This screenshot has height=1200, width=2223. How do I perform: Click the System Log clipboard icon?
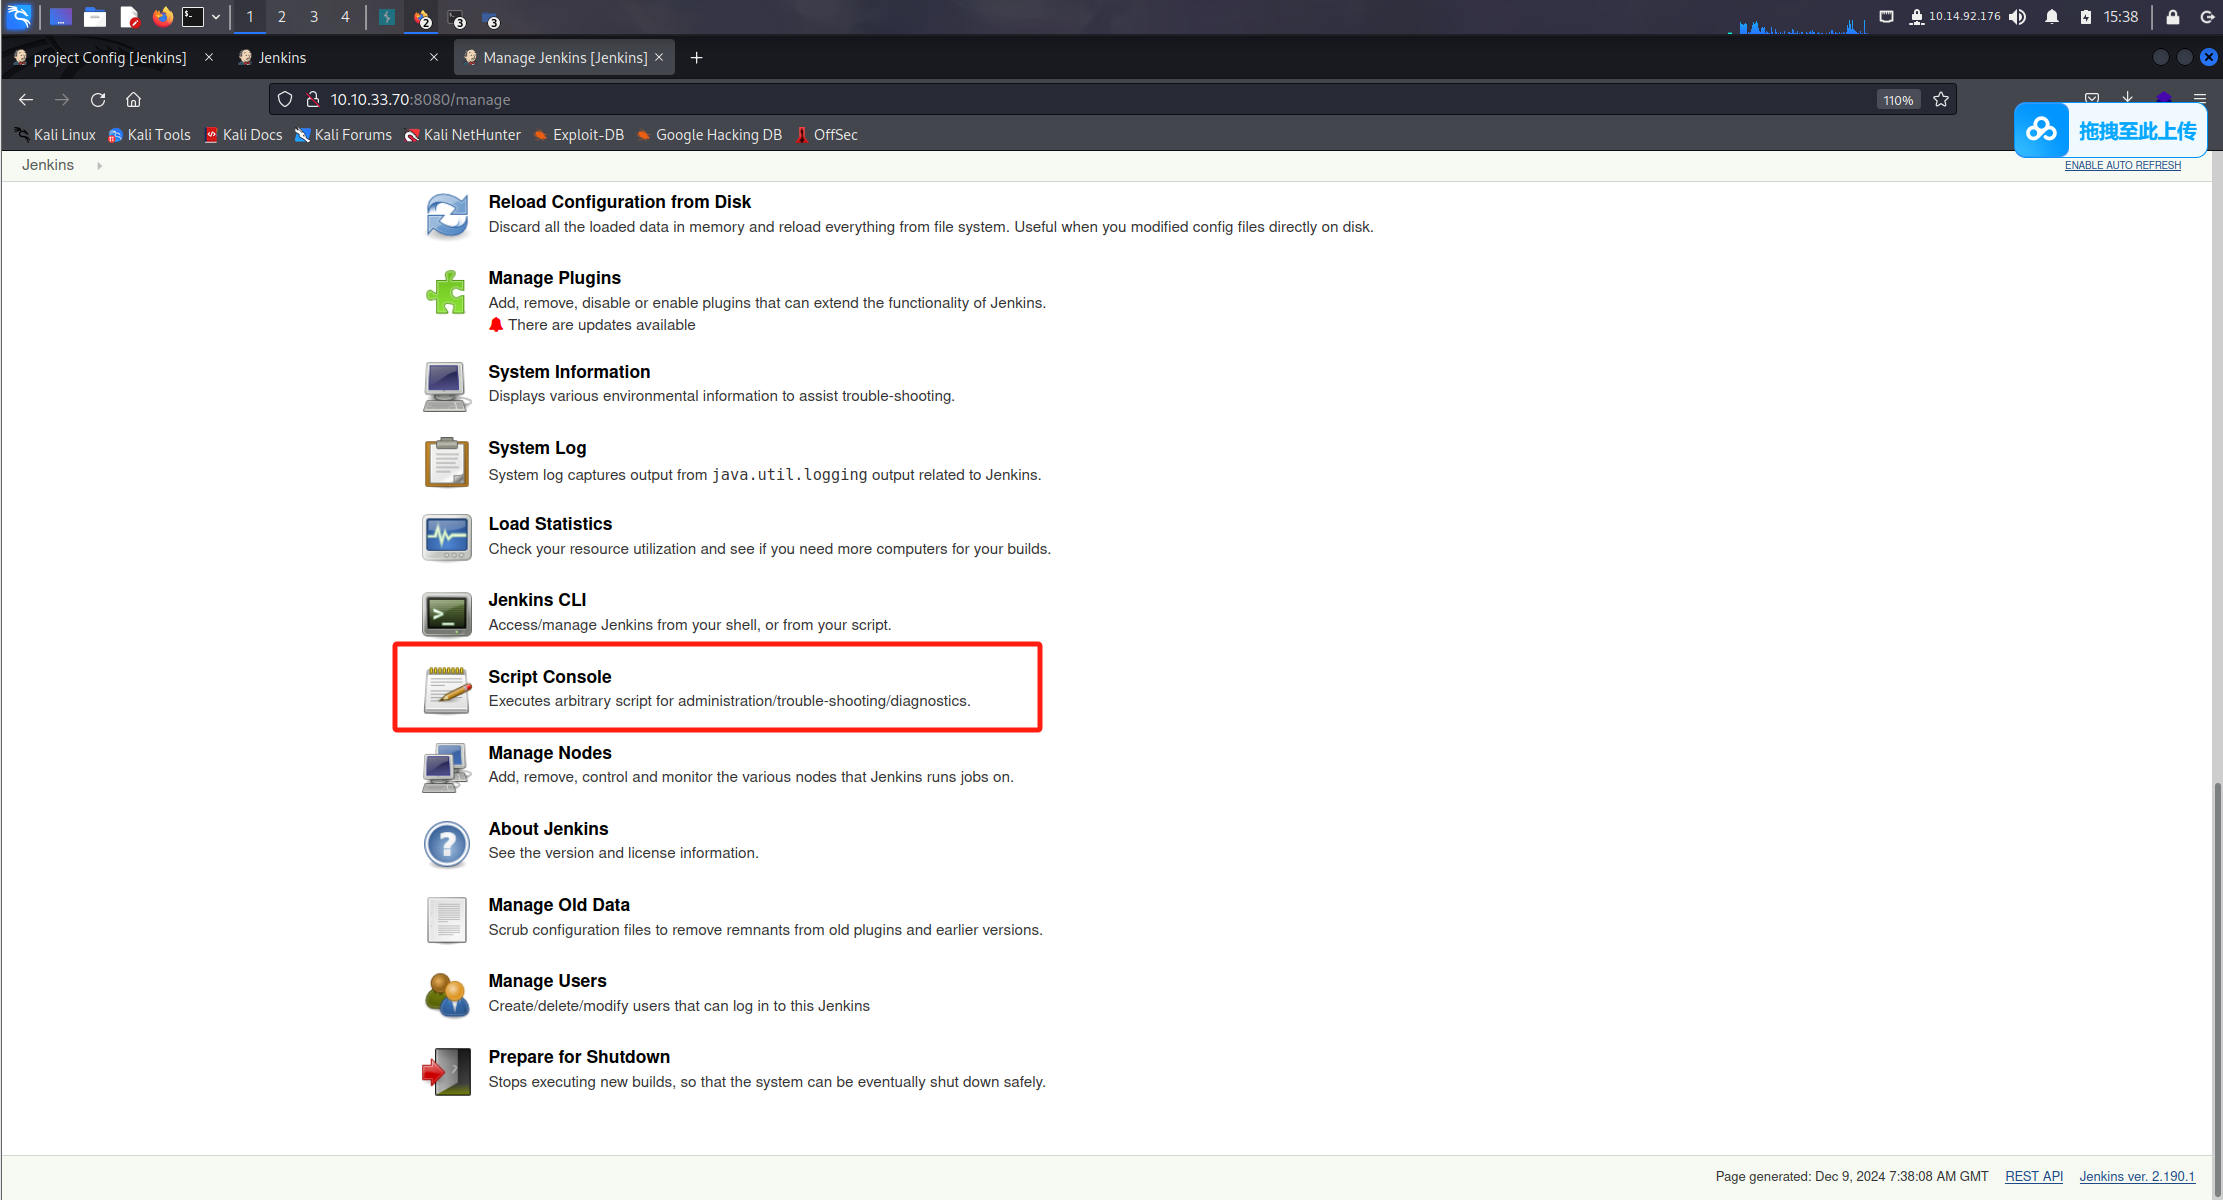446,462
